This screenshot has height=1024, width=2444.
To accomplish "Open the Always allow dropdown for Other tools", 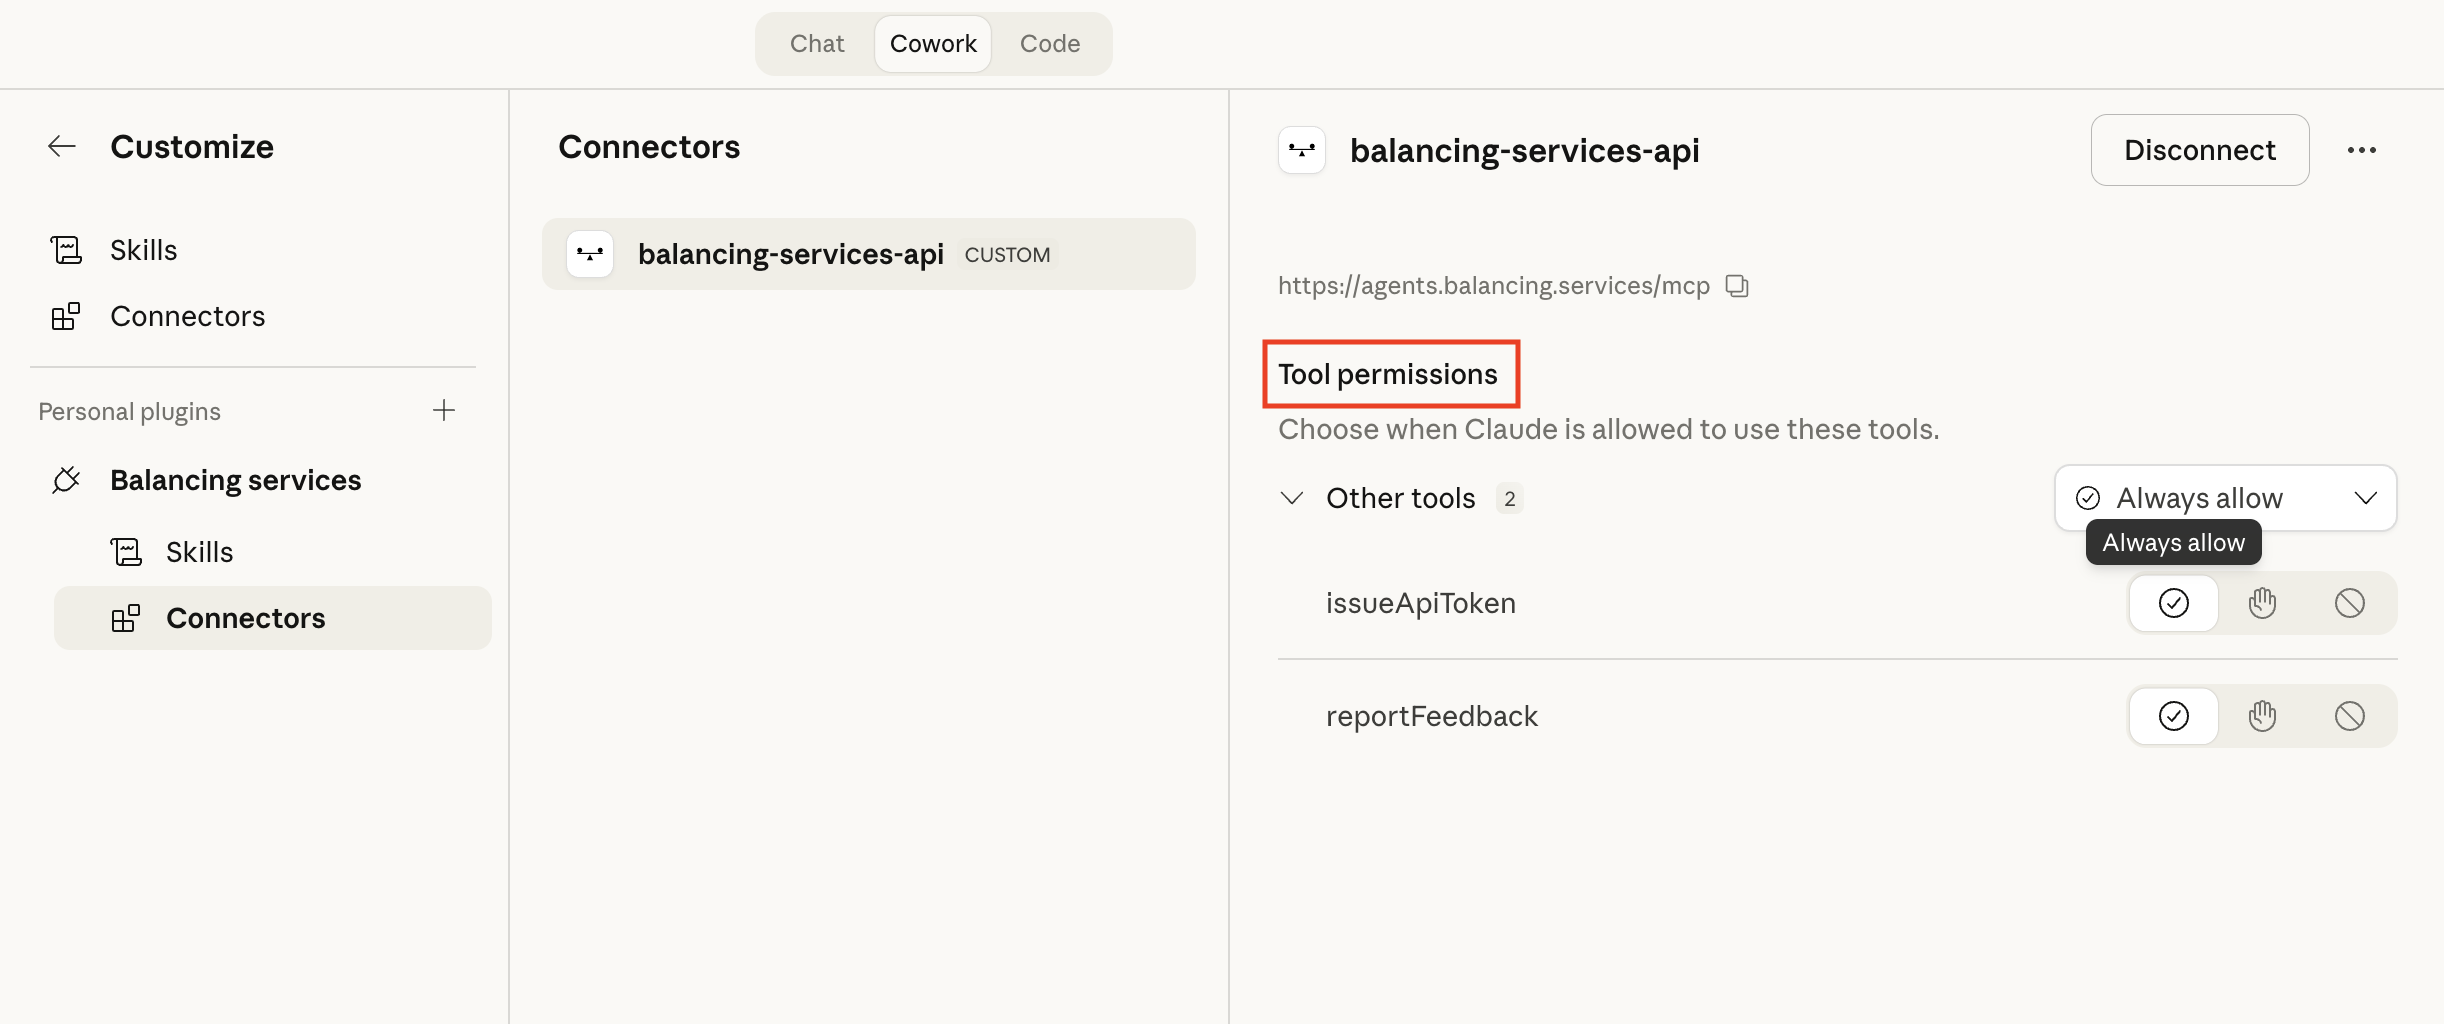I will click(x=2225, y=497).
